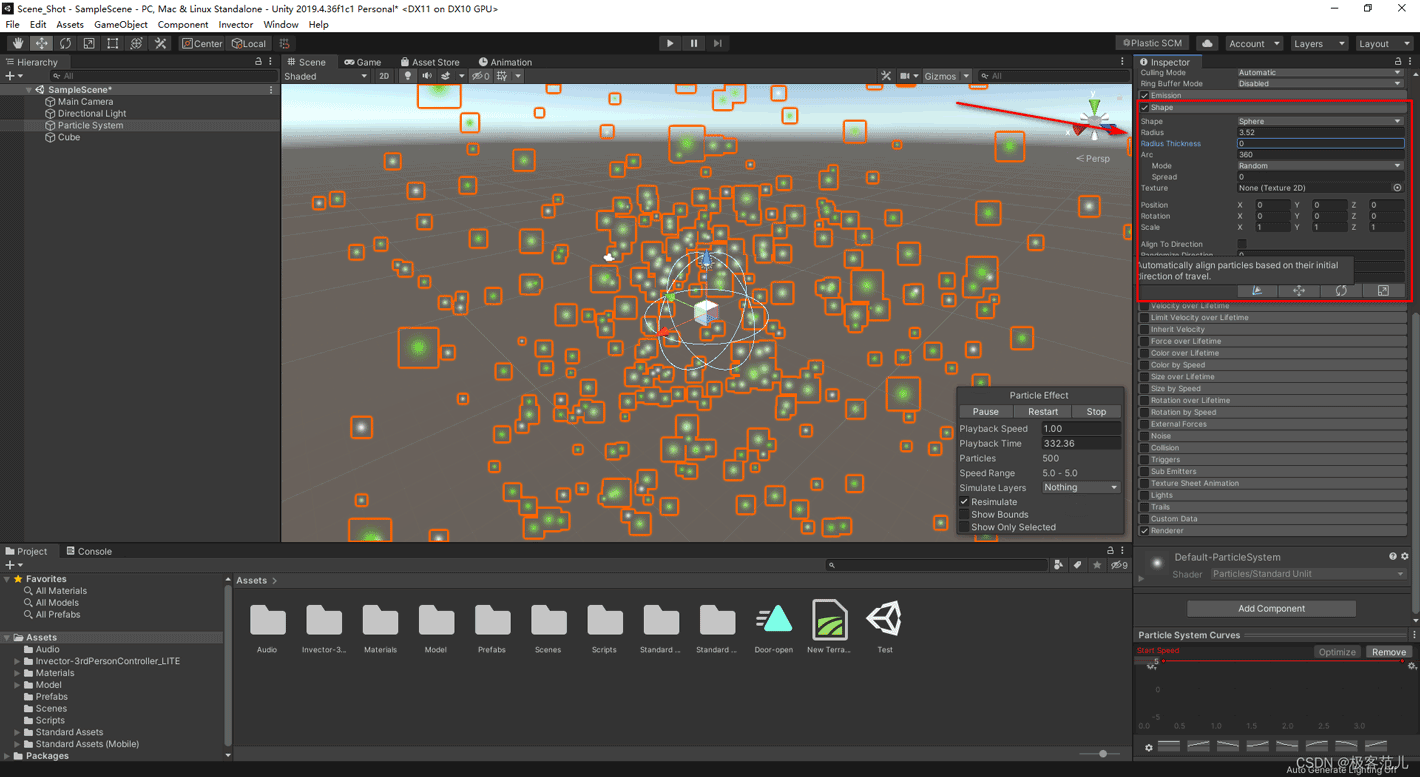Toggle 2D view mode button
1420x777 pixels.
(x=384, y=76)
